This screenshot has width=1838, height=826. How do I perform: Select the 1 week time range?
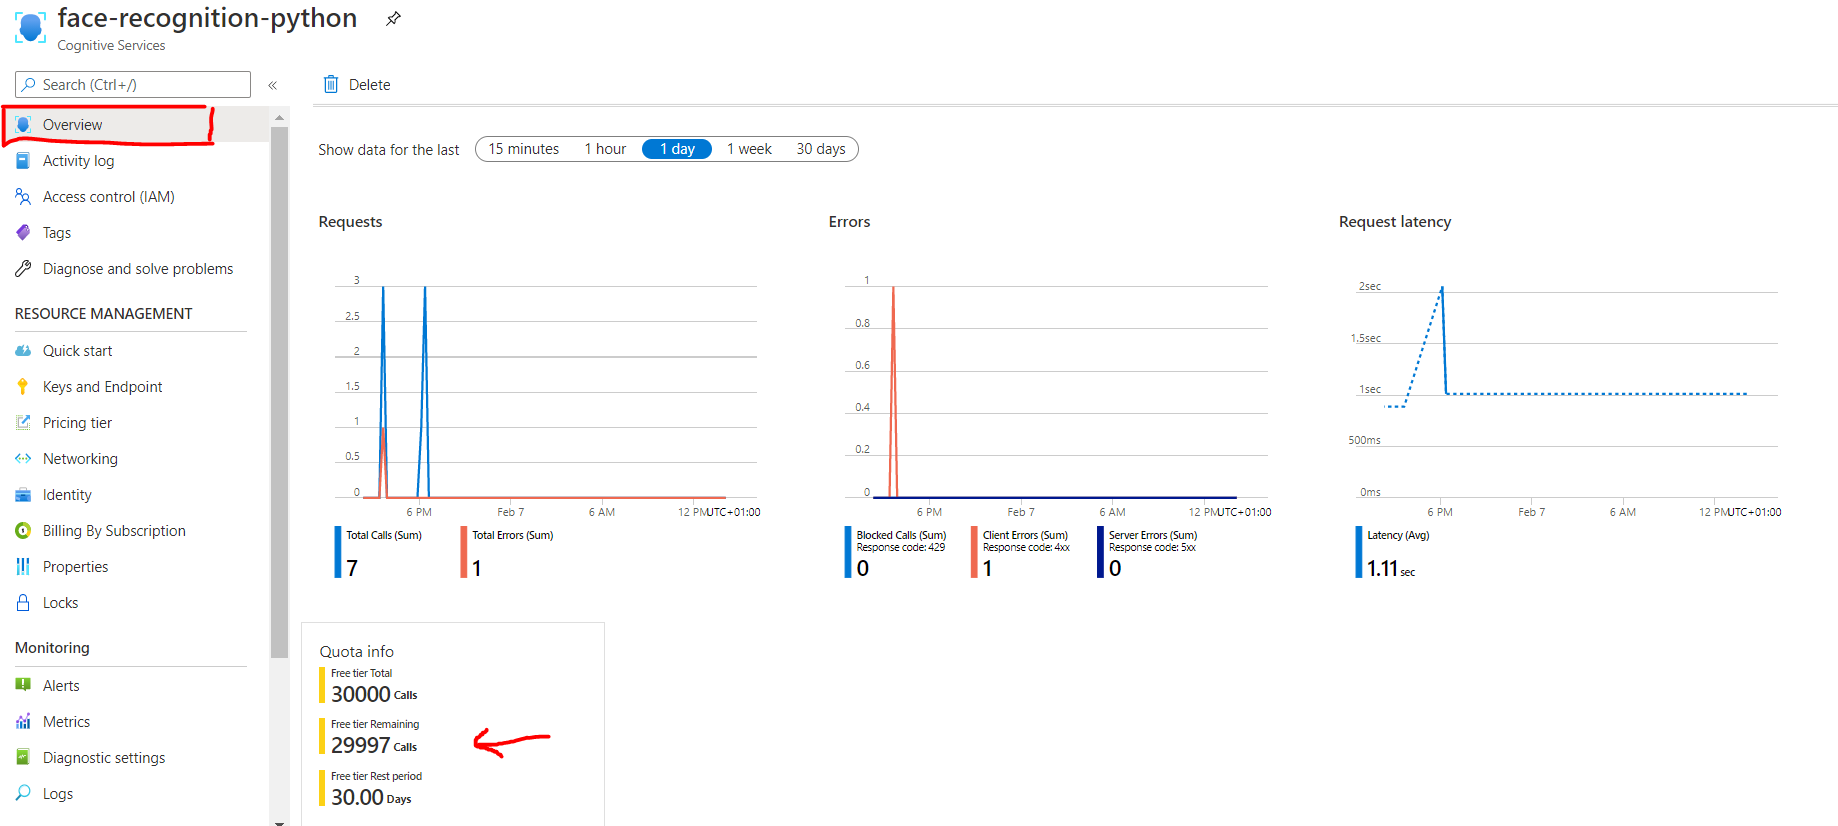749,149
